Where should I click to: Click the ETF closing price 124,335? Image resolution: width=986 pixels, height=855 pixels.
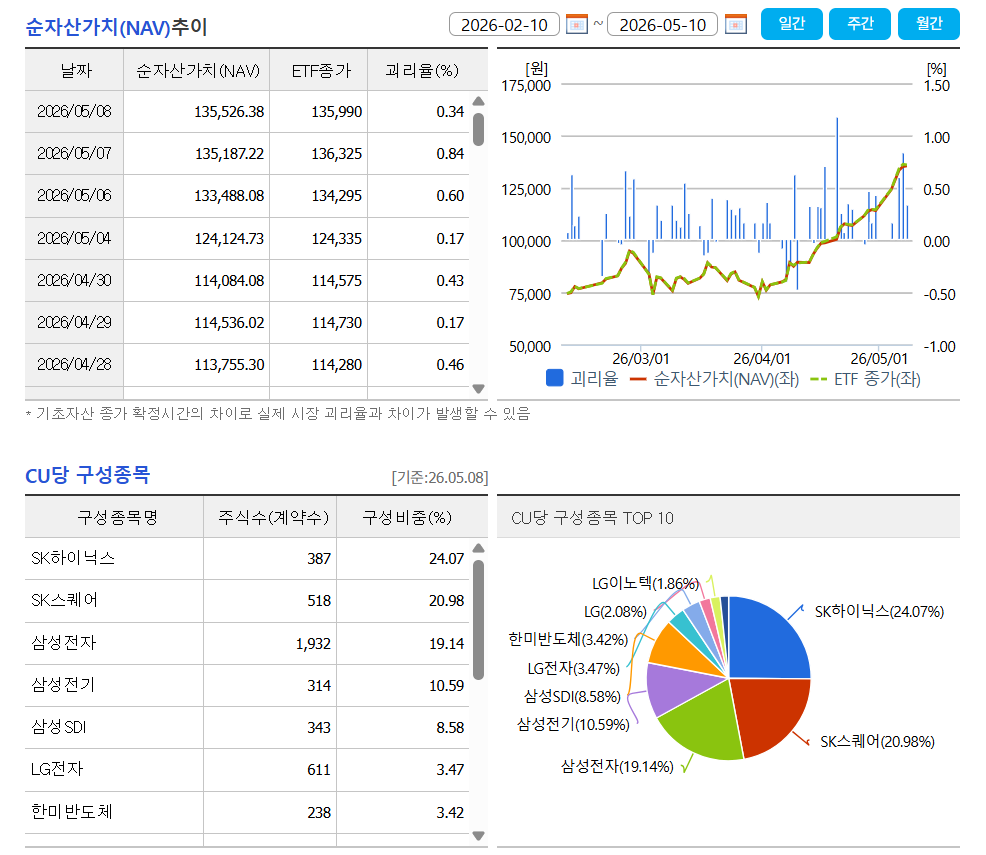(336, 239)
